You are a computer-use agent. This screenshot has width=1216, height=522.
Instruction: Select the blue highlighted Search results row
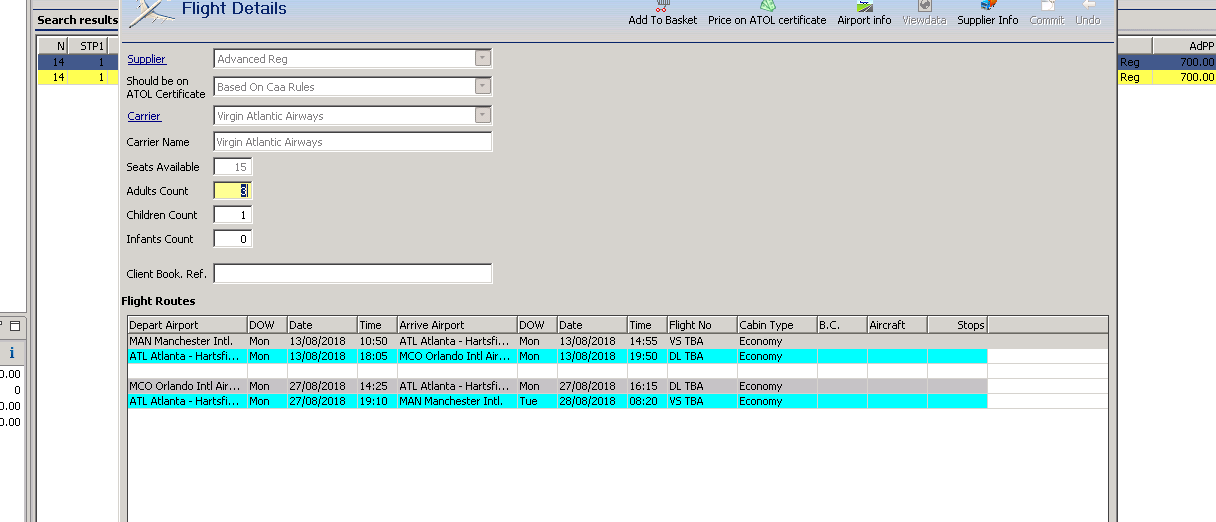tap(78, 62)
